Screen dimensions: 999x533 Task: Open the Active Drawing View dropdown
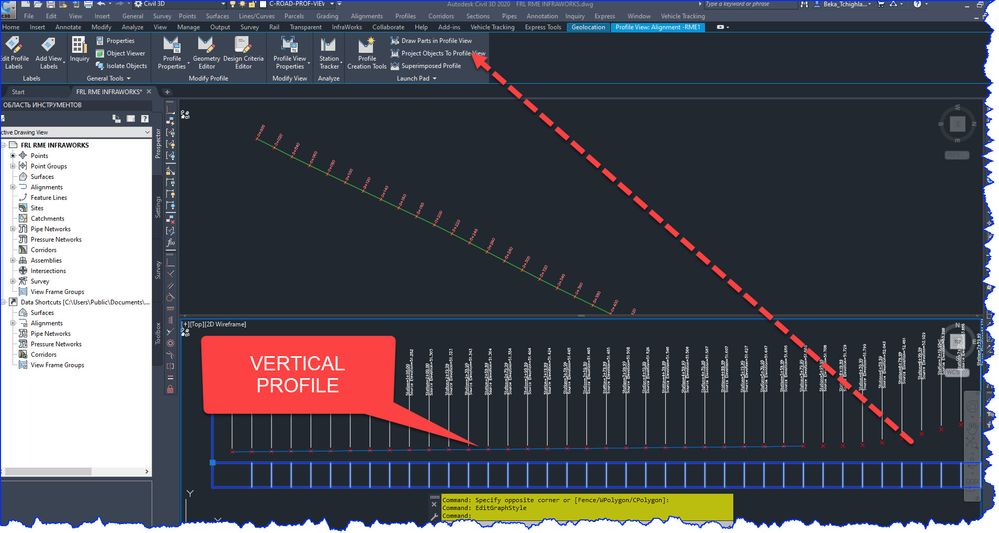pos(76,132)
